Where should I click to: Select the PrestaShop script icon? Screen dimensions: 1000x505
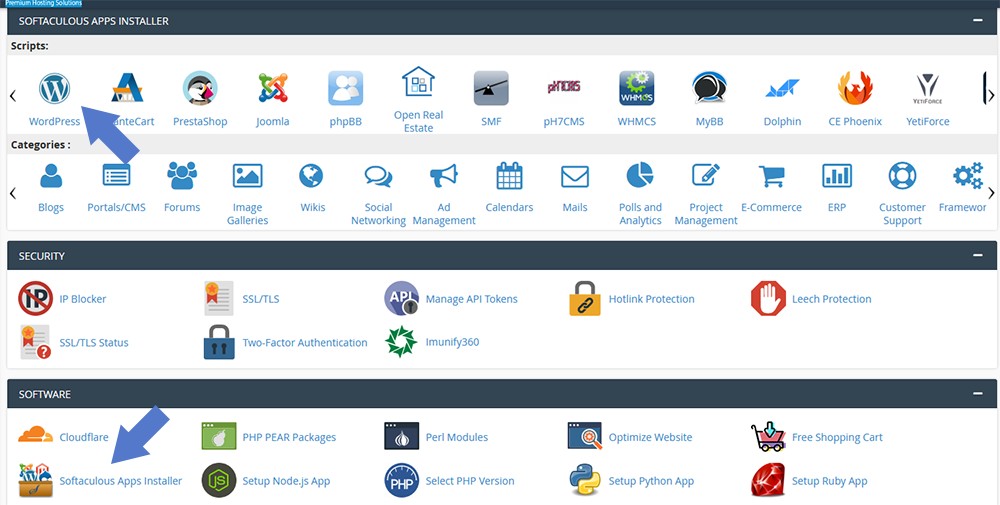(x=200, y=88)
